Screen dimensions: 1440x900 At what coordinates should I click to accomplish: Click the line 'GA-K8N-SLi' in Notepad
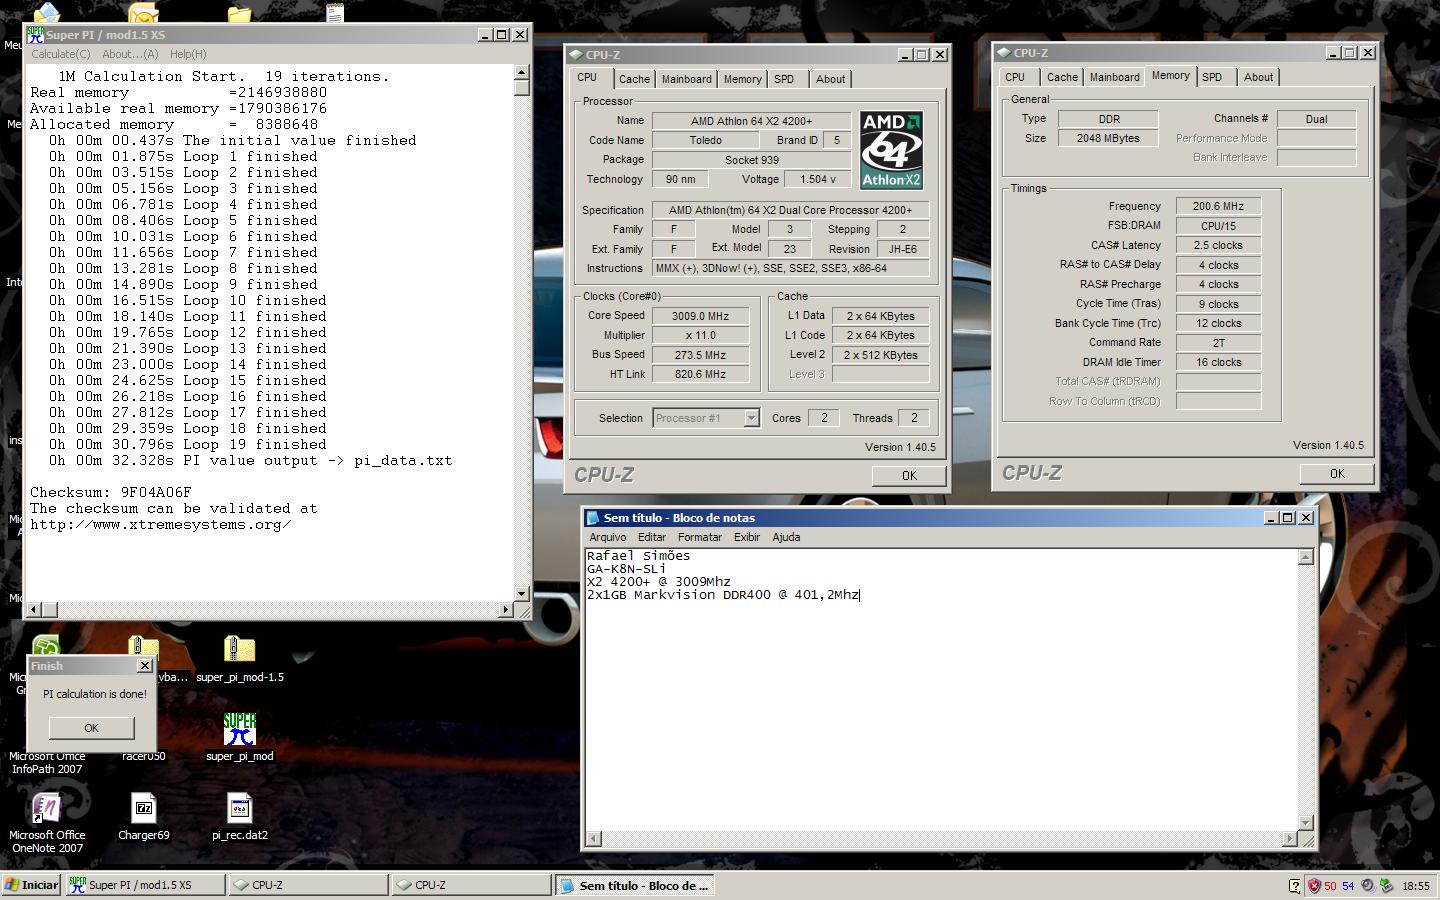[626, 568]
